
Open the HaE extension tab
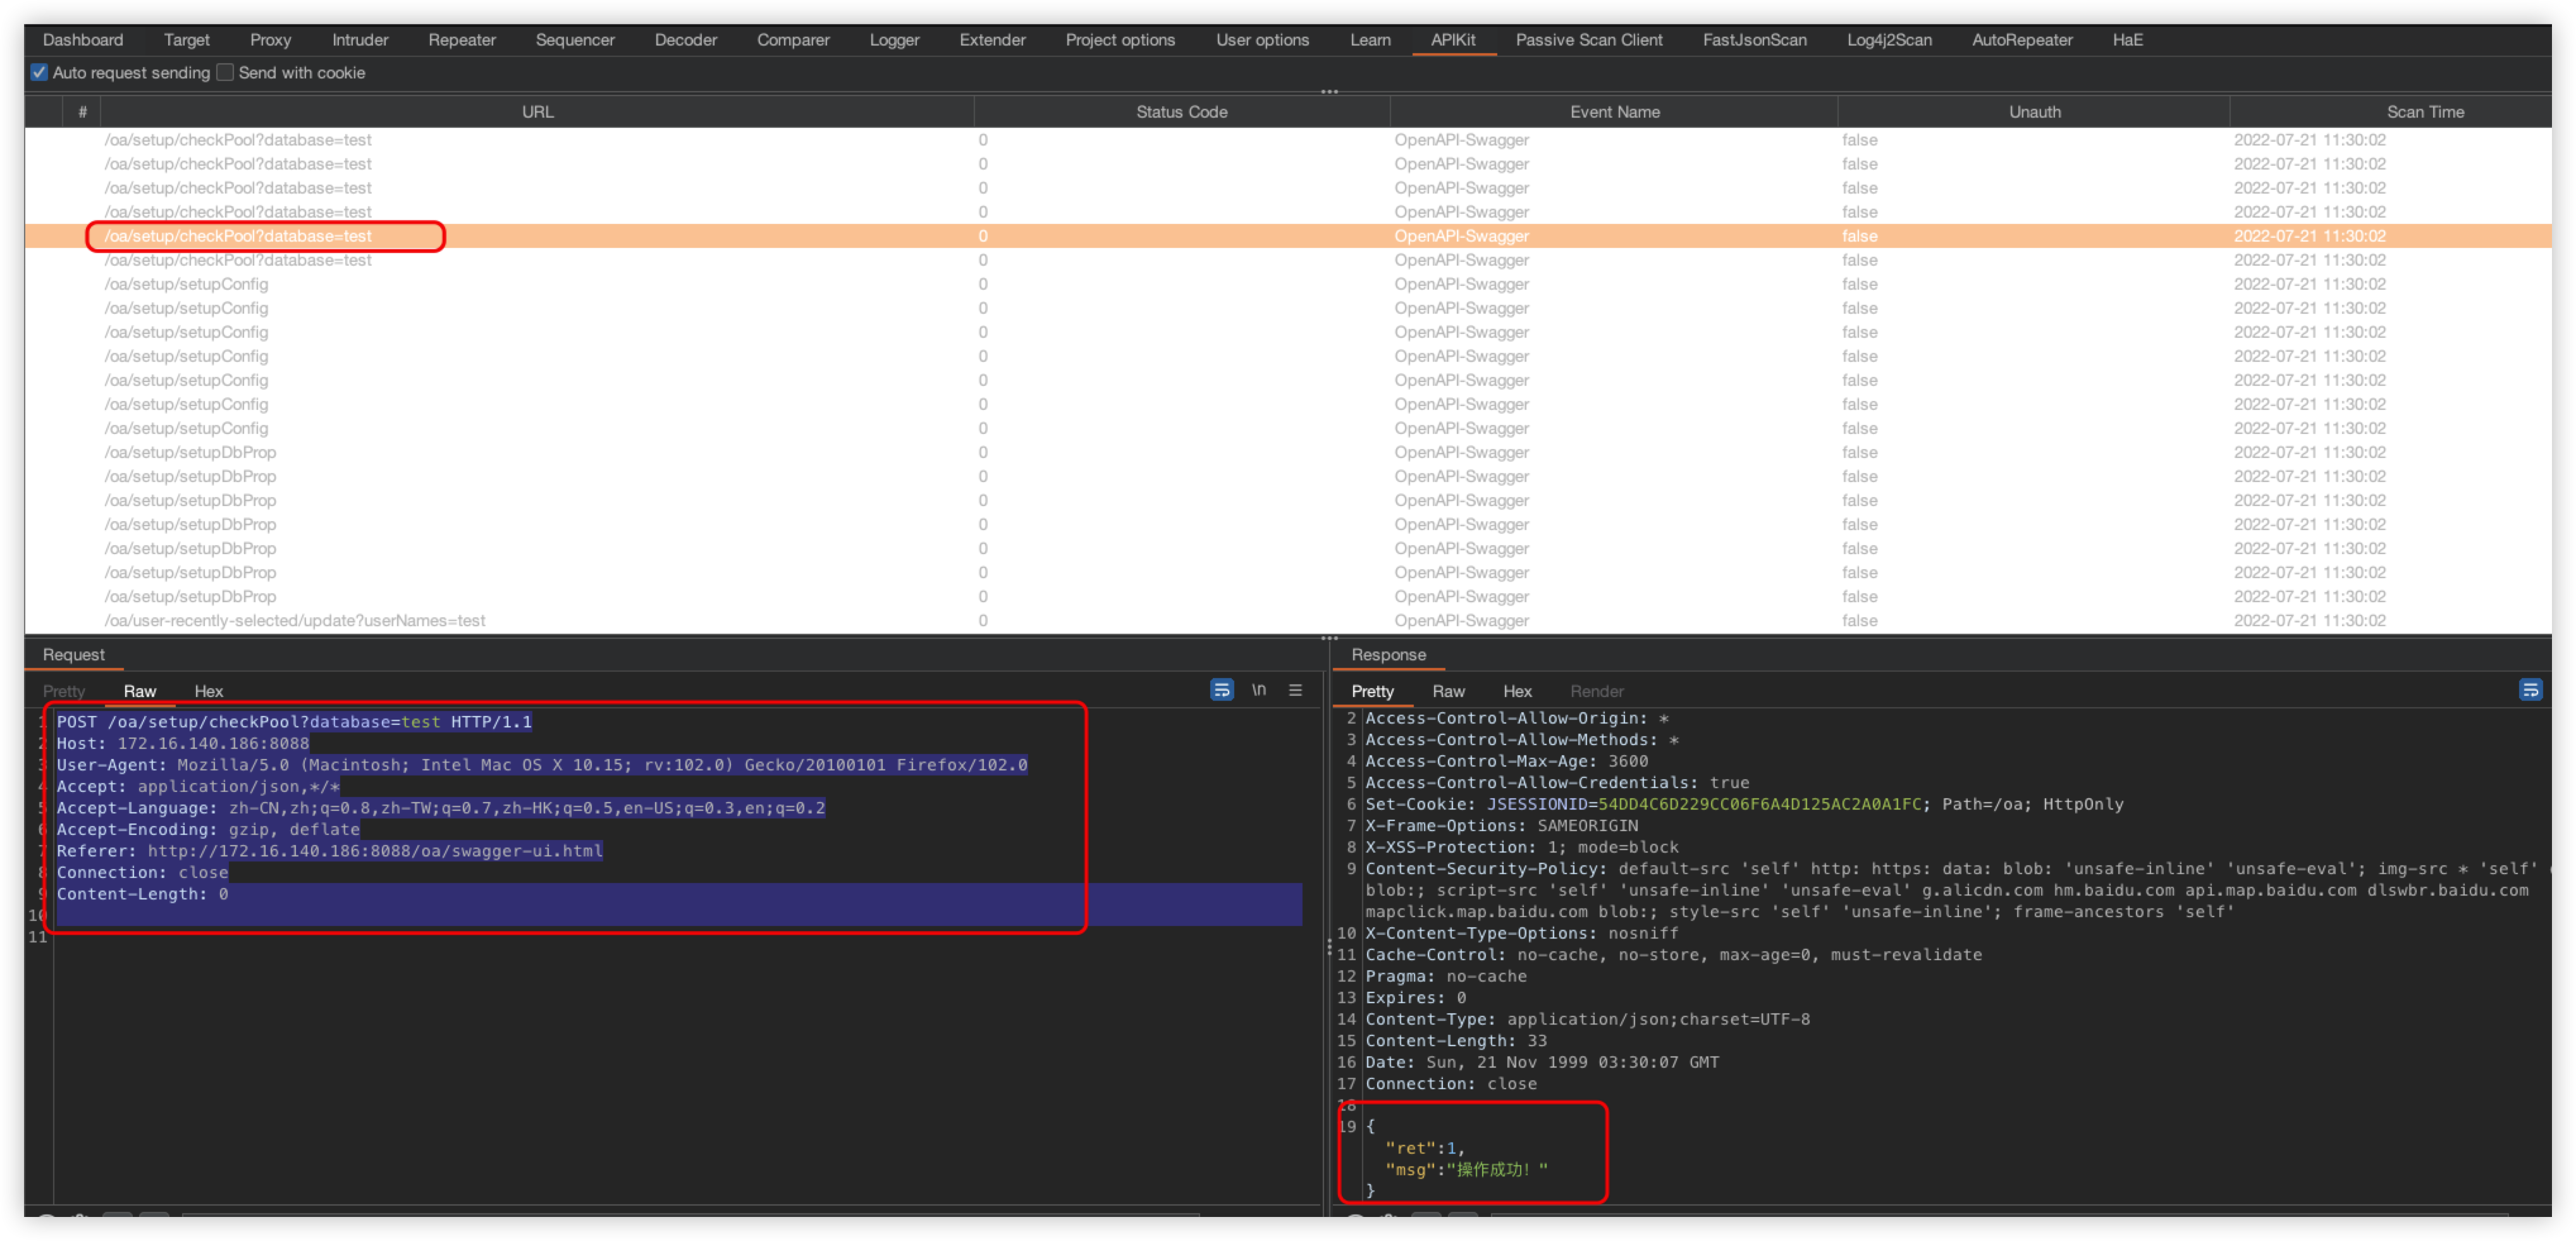point(2127,40)
